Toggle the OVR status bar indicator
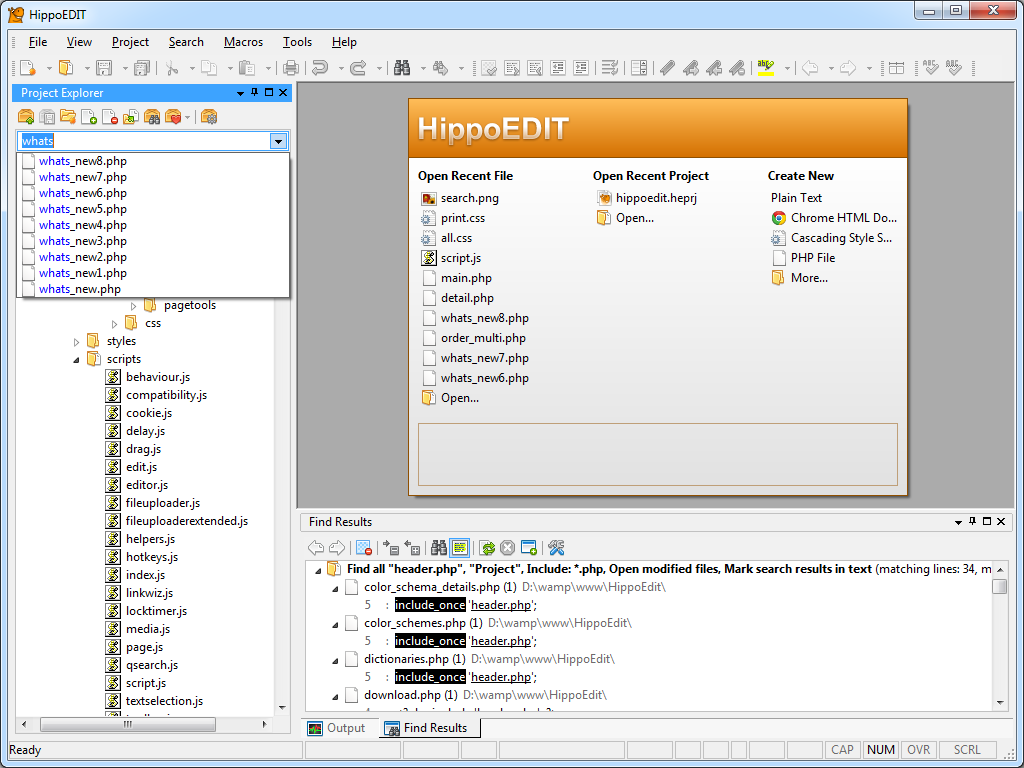Image resolution: width=1024 pixels, height=768 pixels. pyautogui.click(x=919, y=750)
